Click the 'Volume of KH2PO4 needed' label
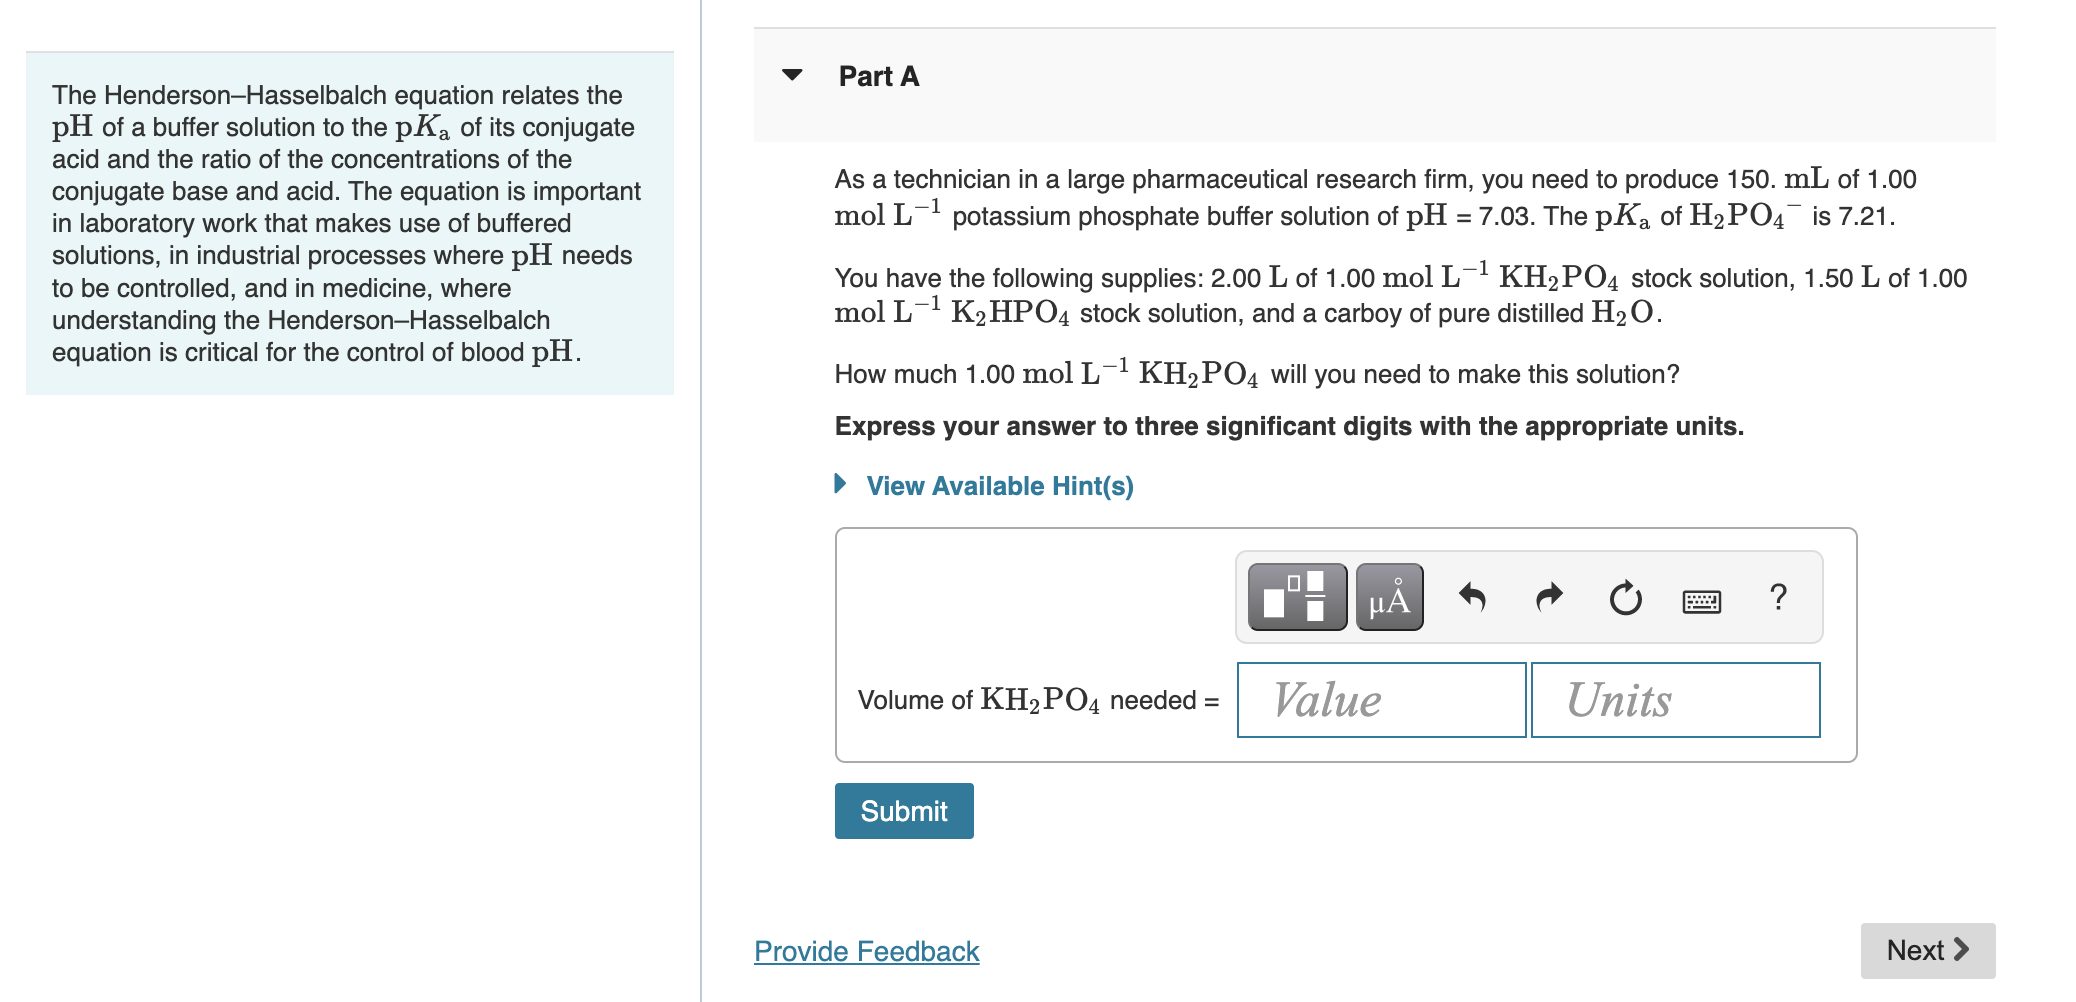The height and width of the screenshot is (1002, 2076). 1038,700
